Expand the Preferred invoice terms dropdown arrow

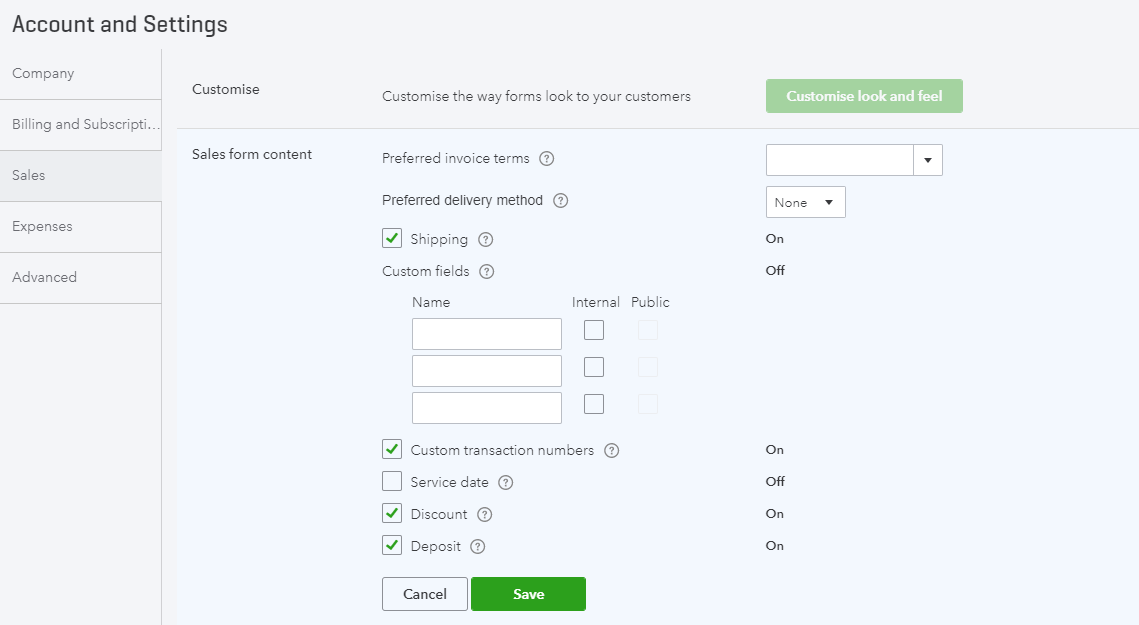coord(928,160)
